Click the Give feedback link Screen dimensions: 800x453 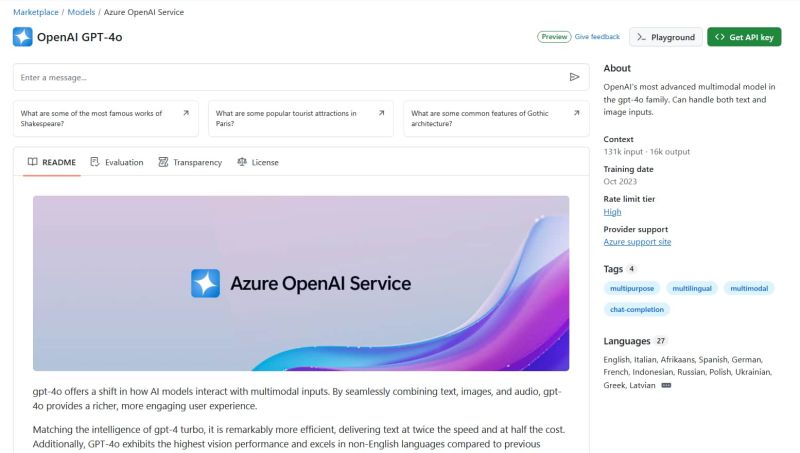597,37
